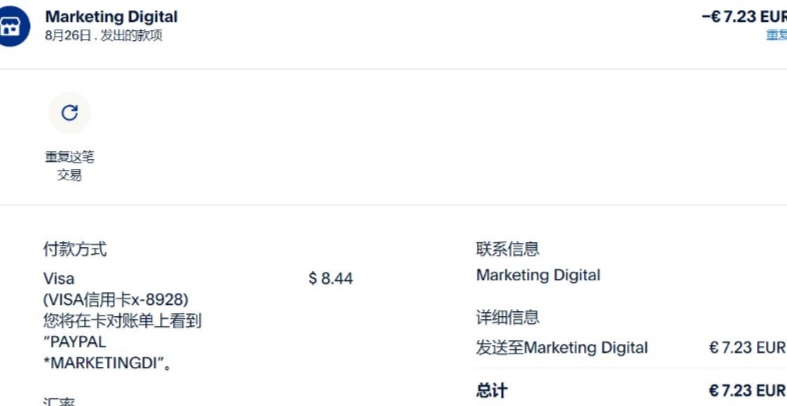Click the 详细信息 heading

pyautogui.click(x=507, y=317)
